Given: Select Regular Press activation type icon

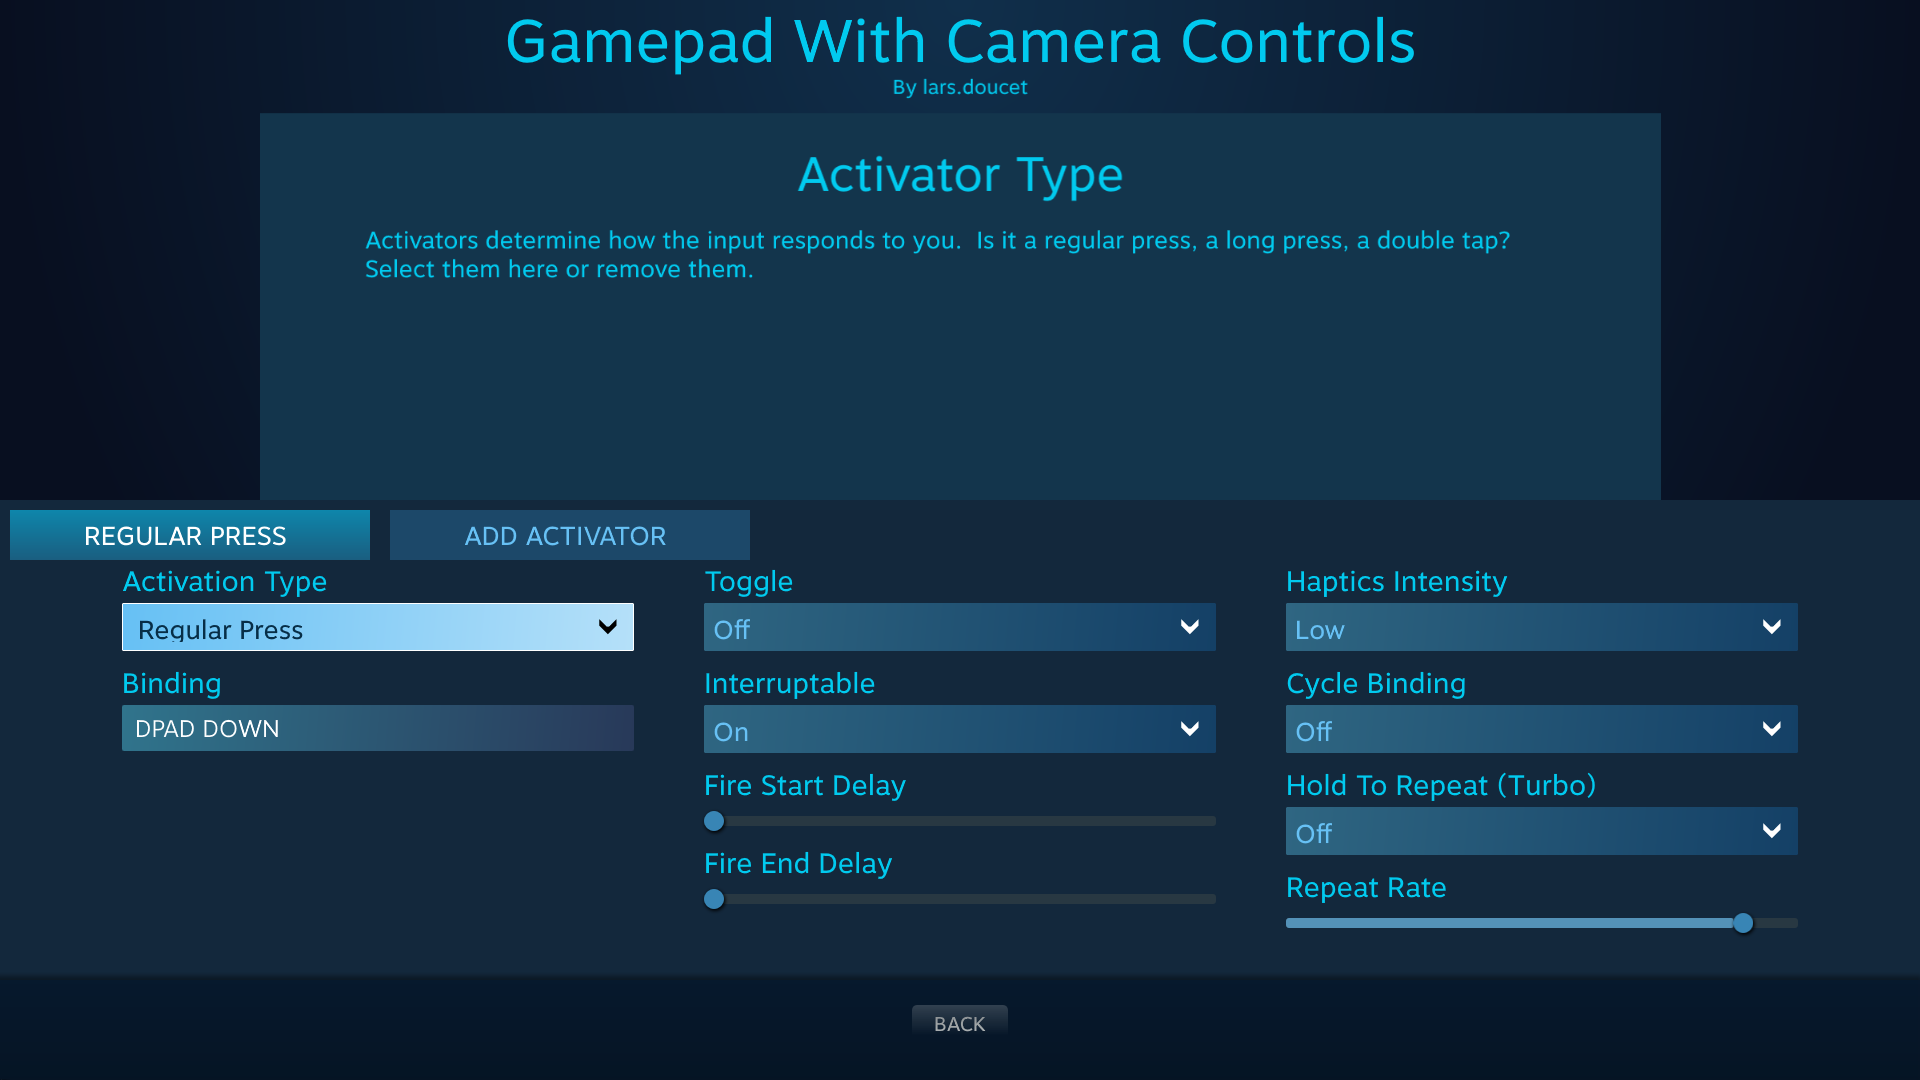Looking at the screenshot, I should click(x=378, y=626).
